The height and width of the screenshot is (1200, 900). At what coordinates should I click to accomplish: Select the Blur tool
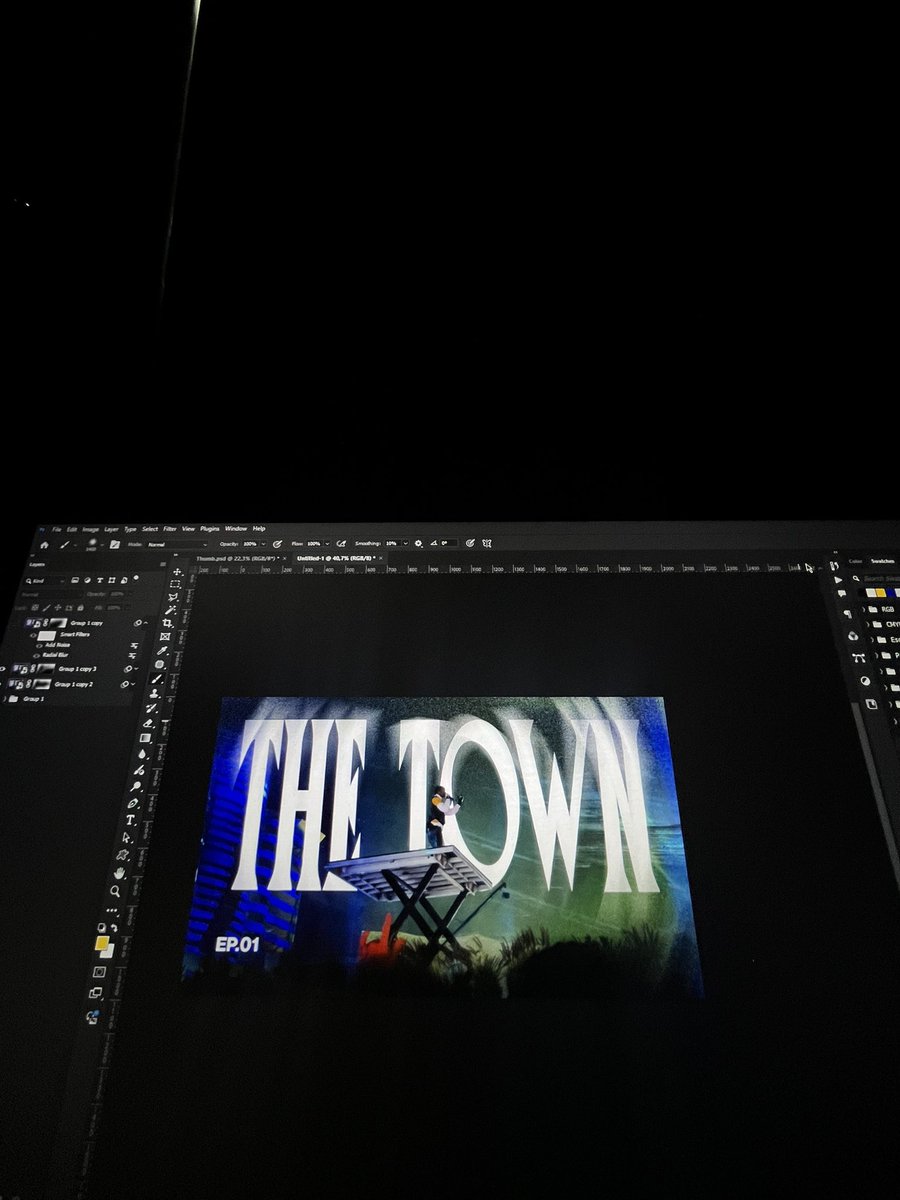pyautogui.click(x=142, y=755)
